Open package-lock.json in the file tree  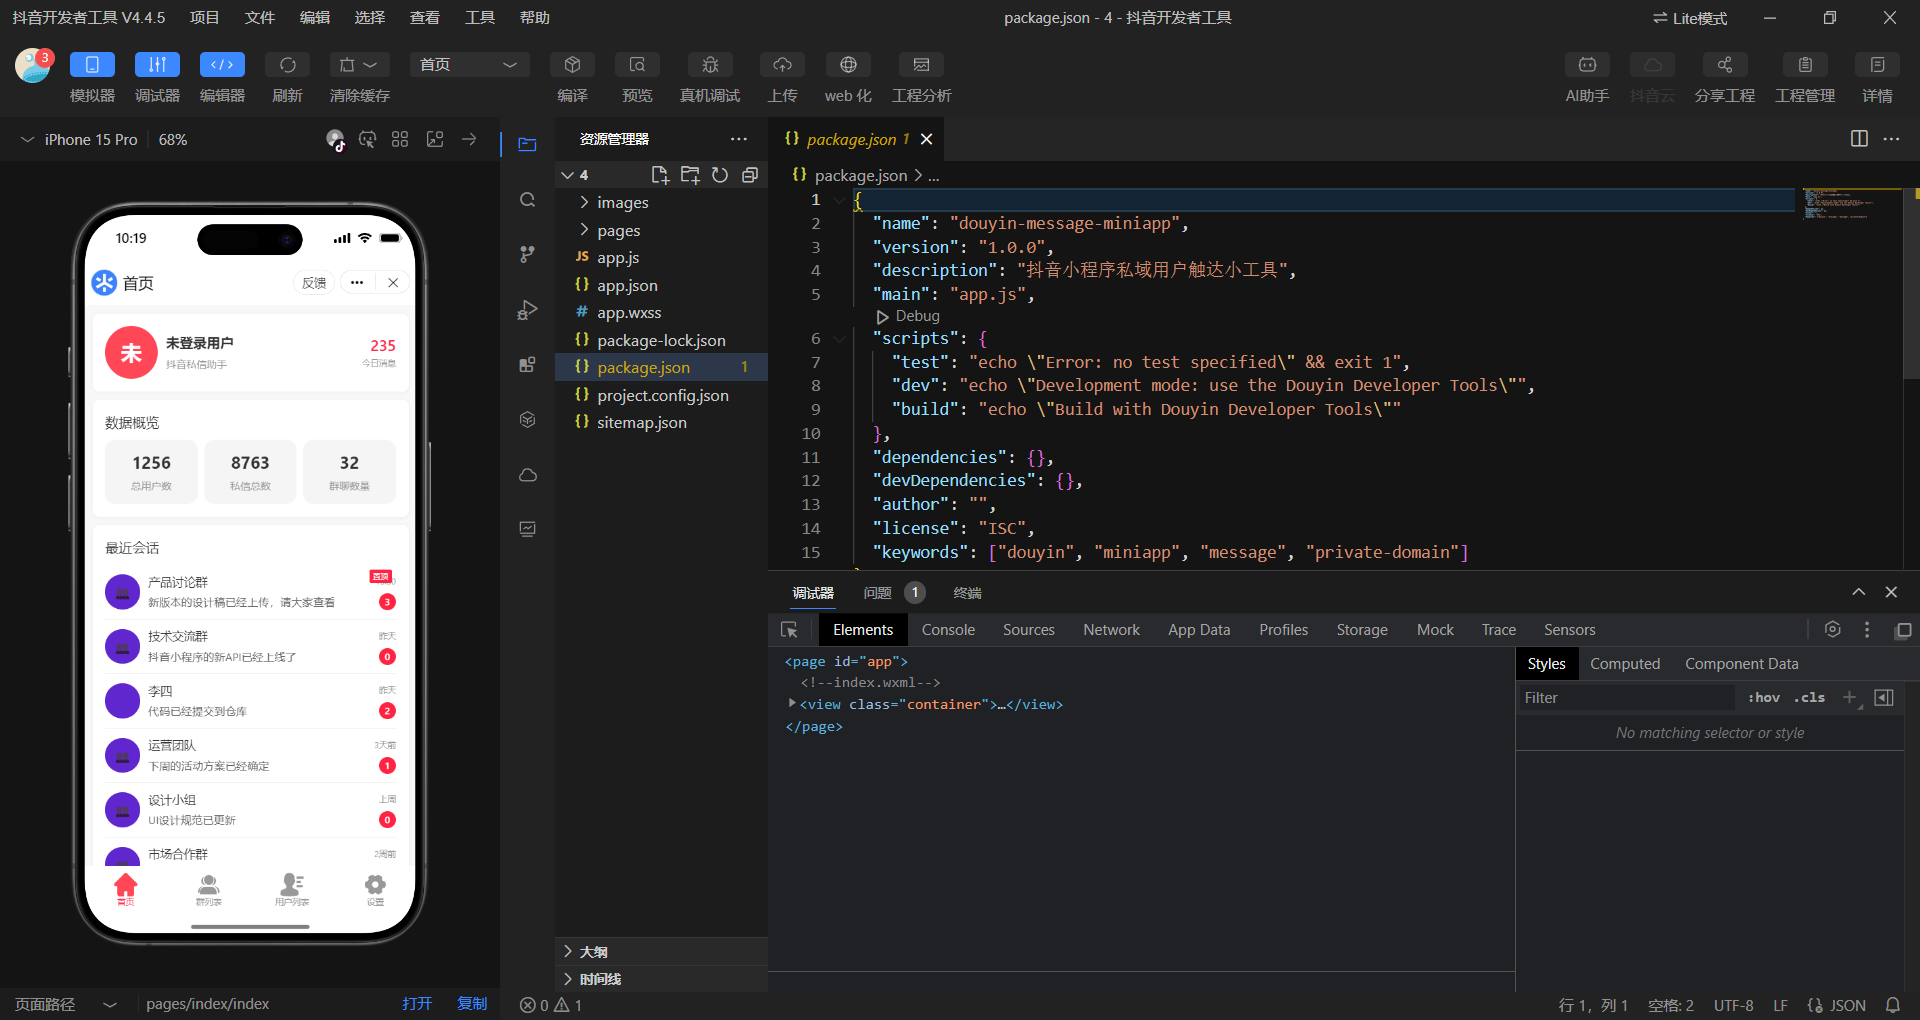661,341
